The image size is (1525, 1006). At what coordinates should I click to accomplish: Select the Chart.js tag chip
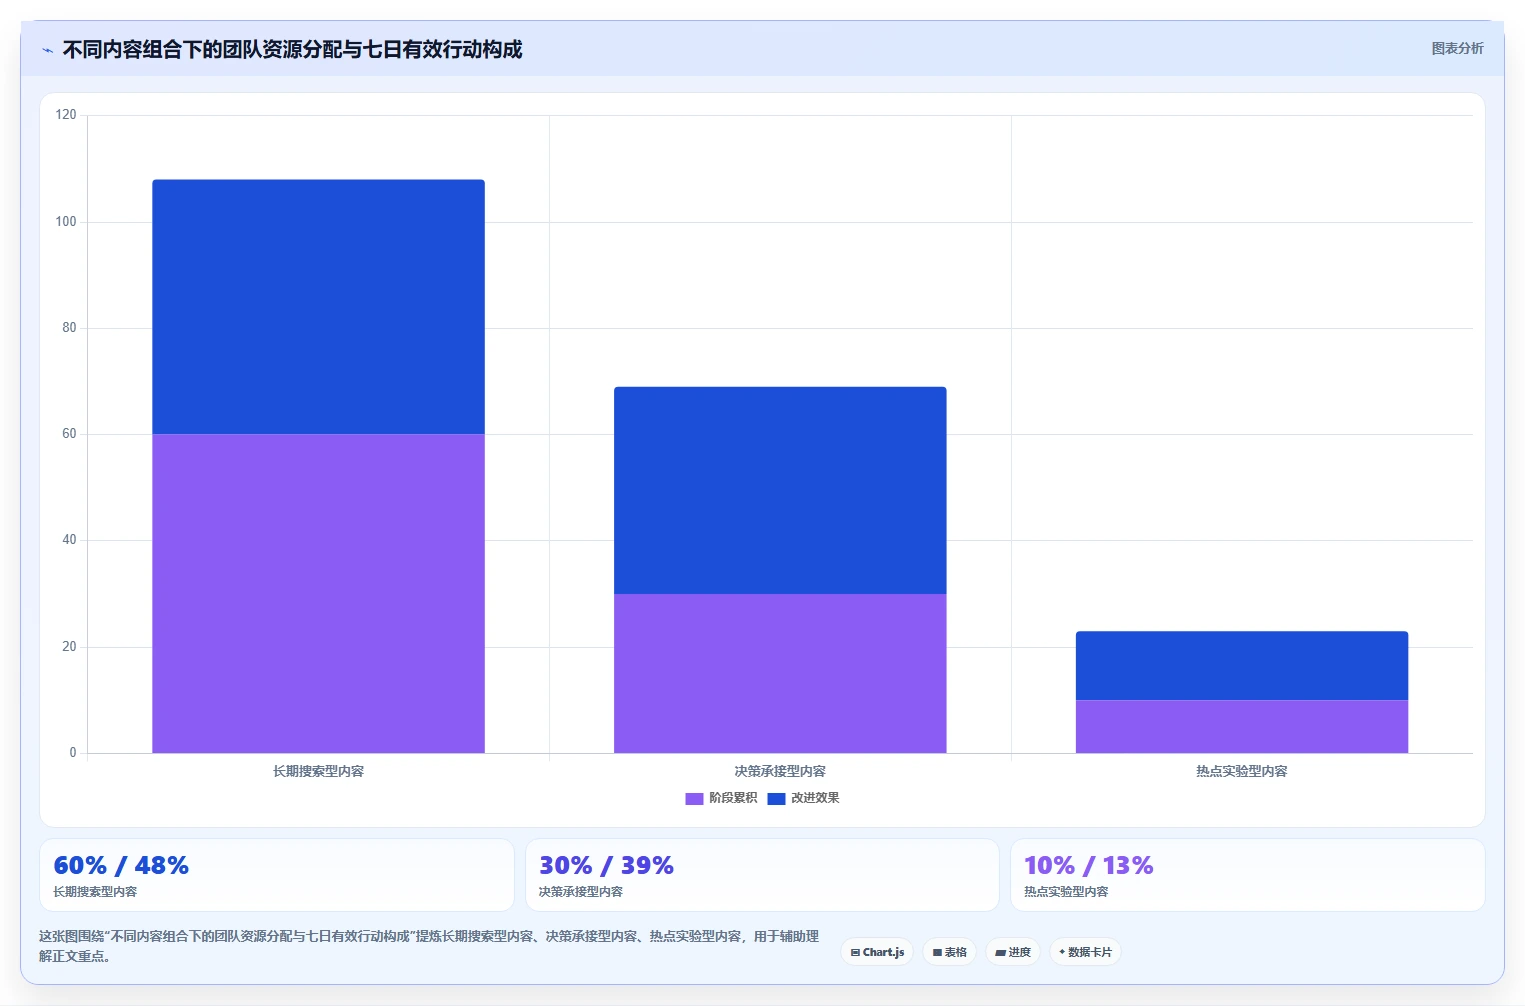coord(877,952)
